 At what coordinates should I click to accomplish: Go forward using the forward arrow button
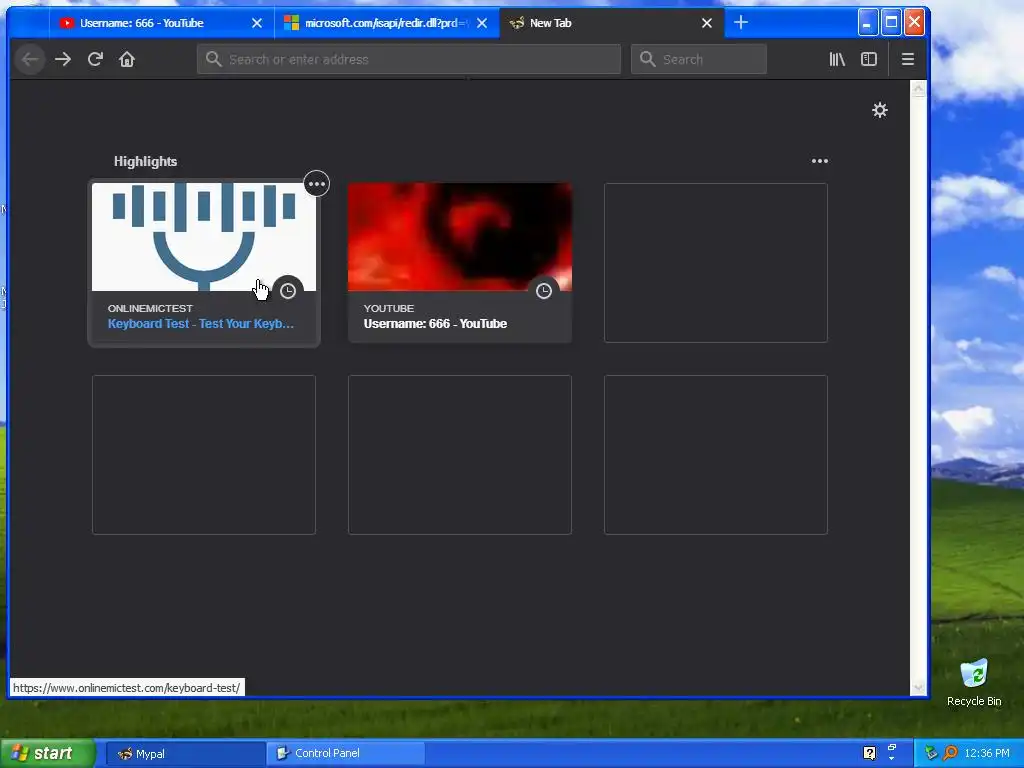[x=63, y=59]
